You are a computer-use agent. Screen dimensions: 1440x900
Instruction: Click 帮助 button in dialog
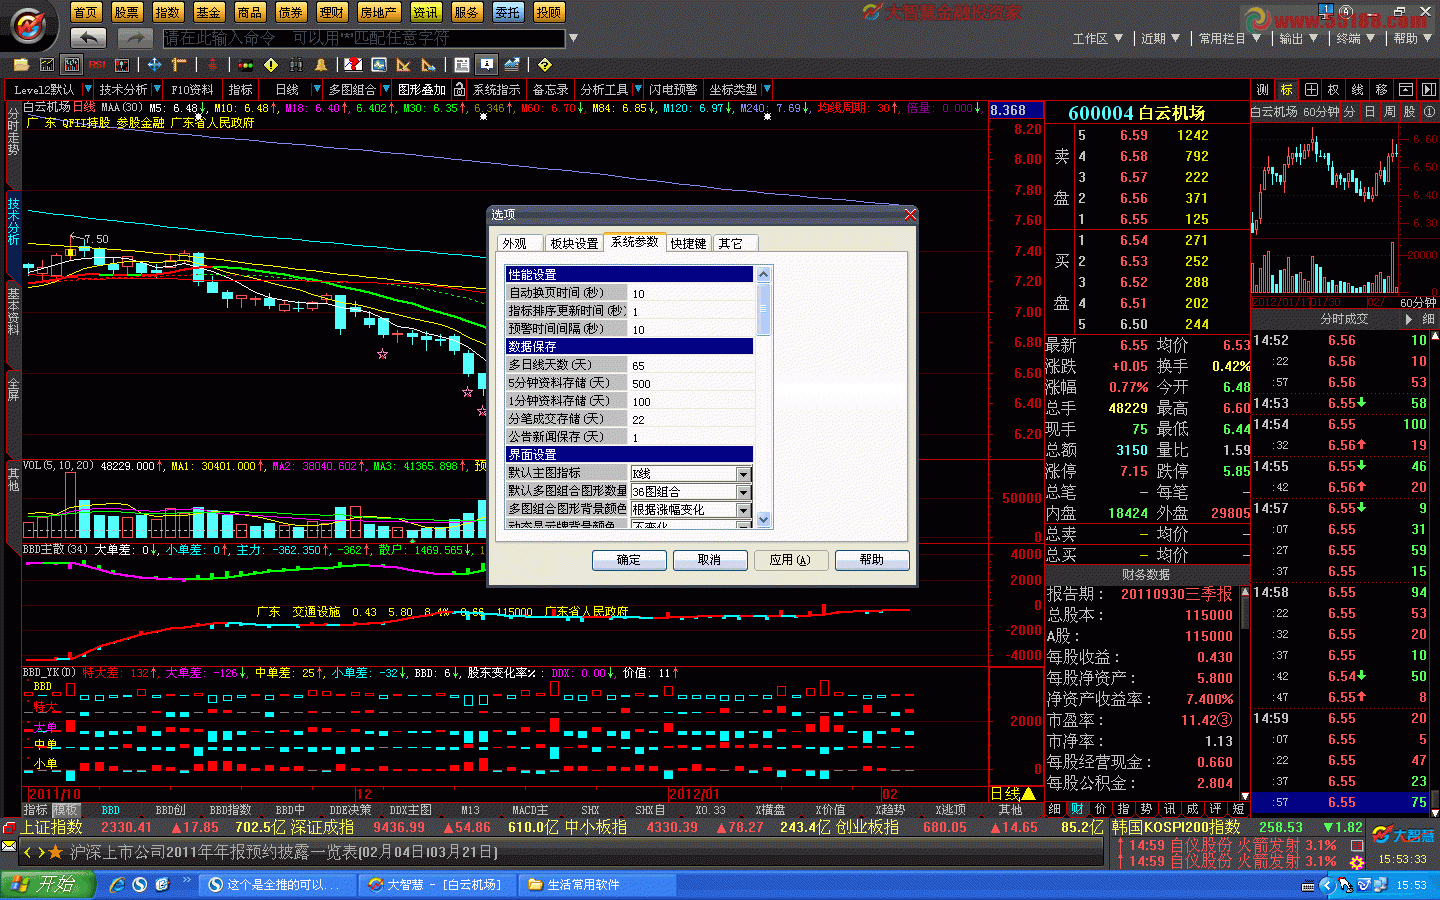(872, 560)
